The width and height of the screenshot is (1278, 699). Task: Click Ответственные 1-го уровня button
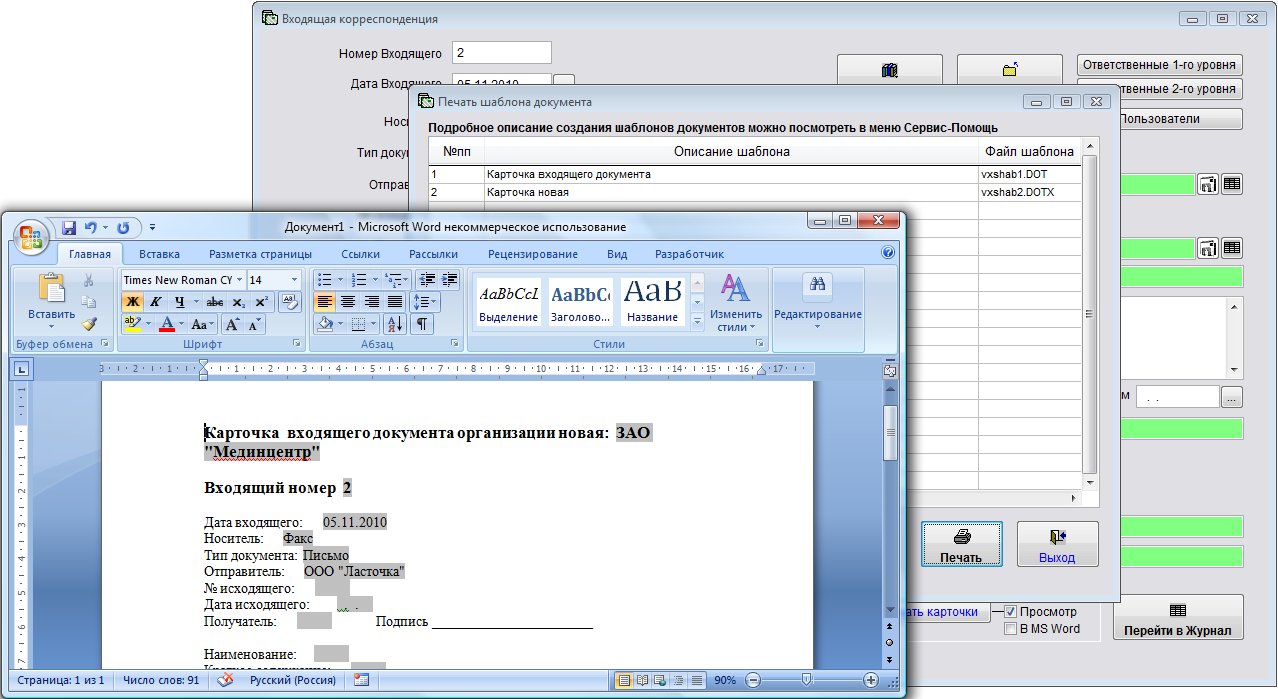[1160, 65]
